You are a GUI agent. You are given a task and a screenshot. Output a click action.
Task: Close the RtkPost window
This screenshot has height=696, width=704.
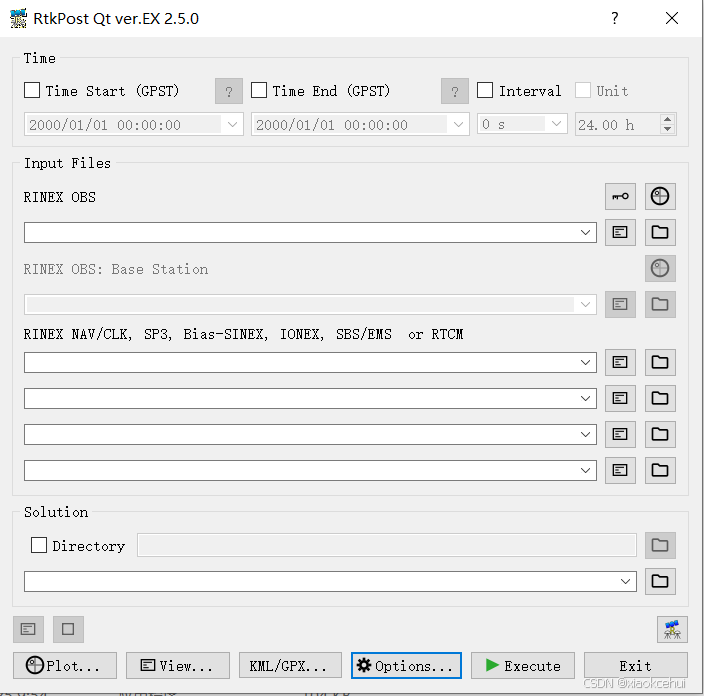672,18
